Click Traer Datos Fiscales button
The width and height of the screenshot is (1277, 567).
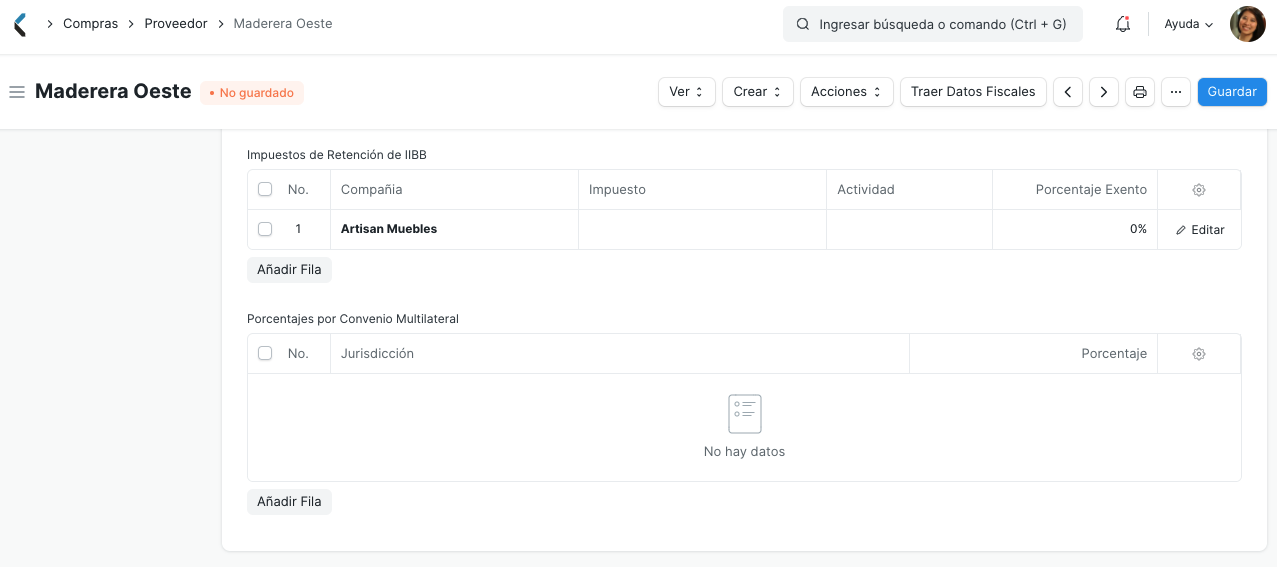coord(973,92)
